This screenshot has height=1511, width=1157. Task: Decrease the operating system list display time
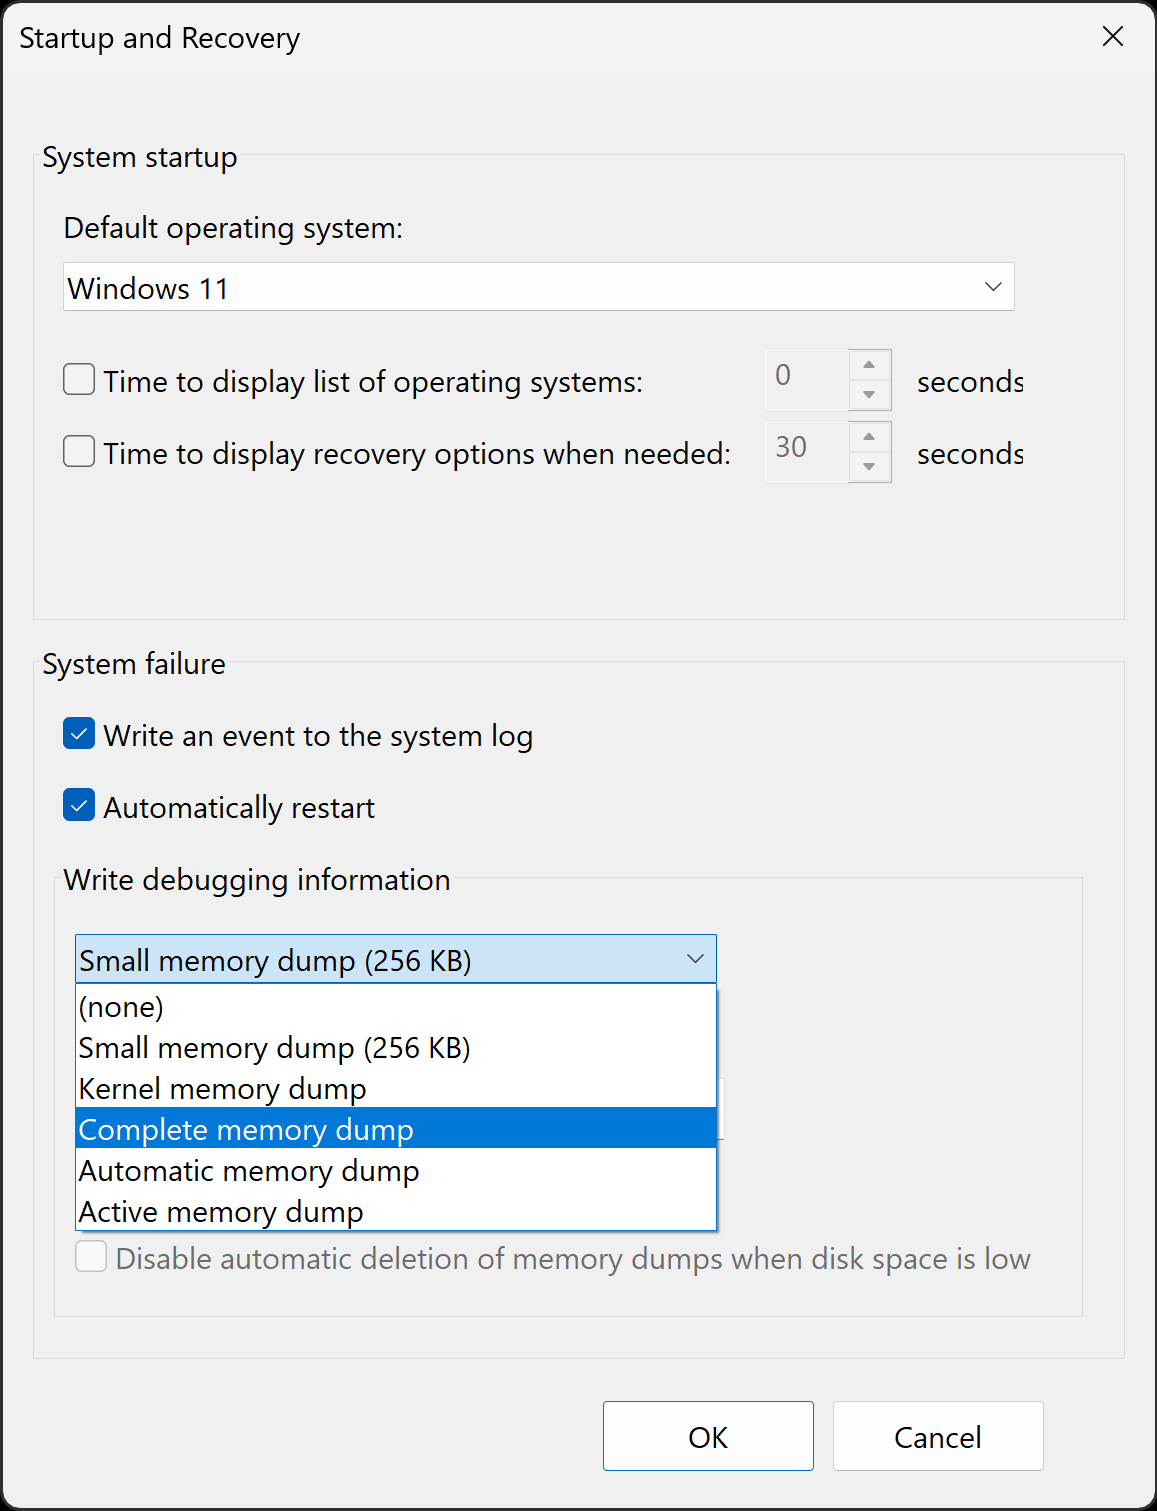tap(869, 394)
